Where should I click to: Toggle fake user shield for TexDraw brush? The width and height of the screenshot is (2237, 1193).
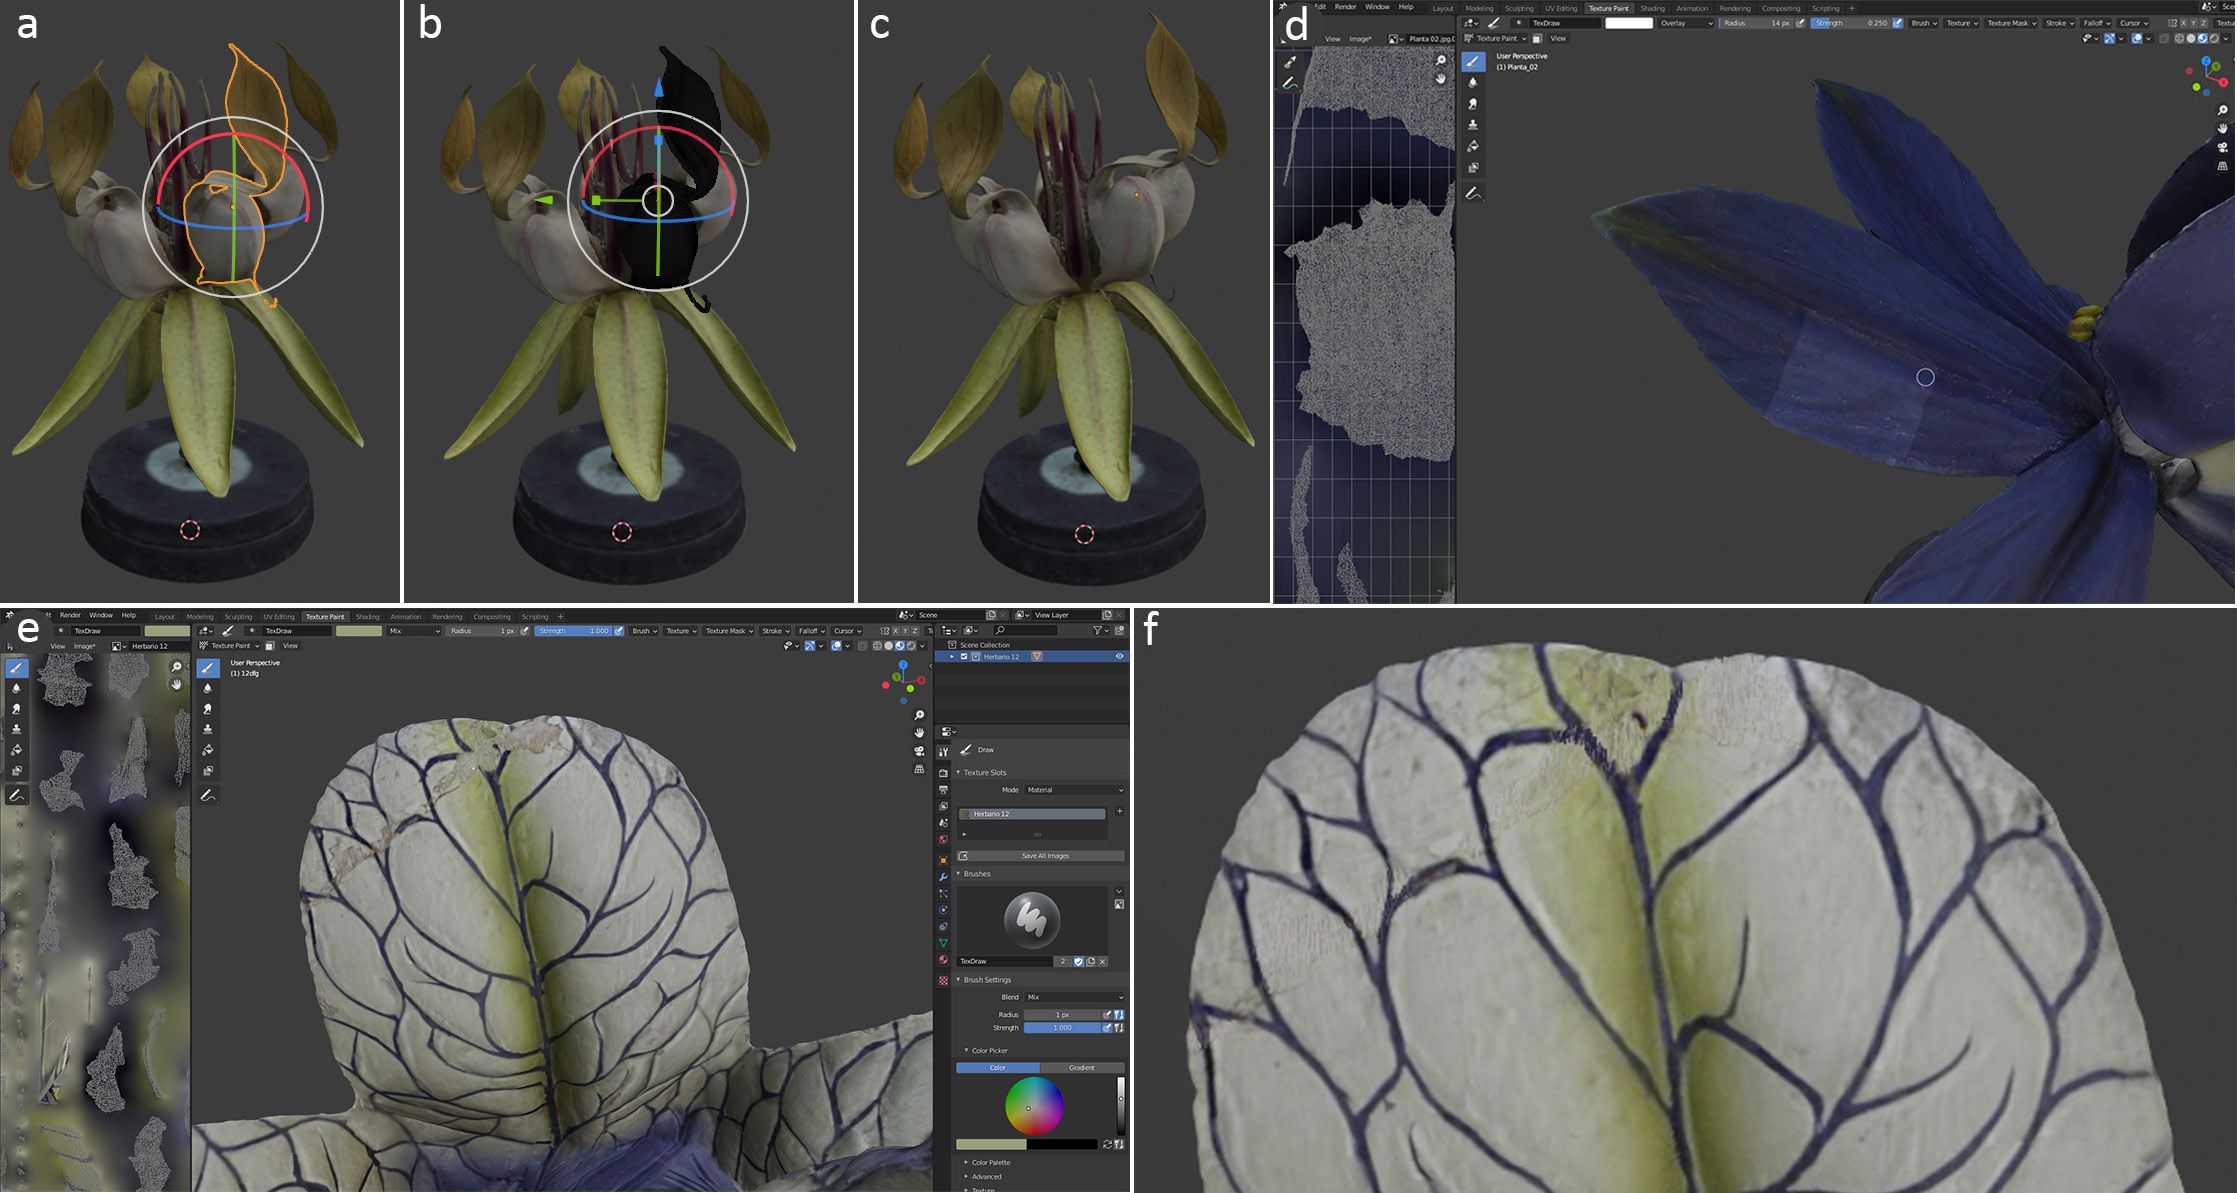tap(1079, 962)
